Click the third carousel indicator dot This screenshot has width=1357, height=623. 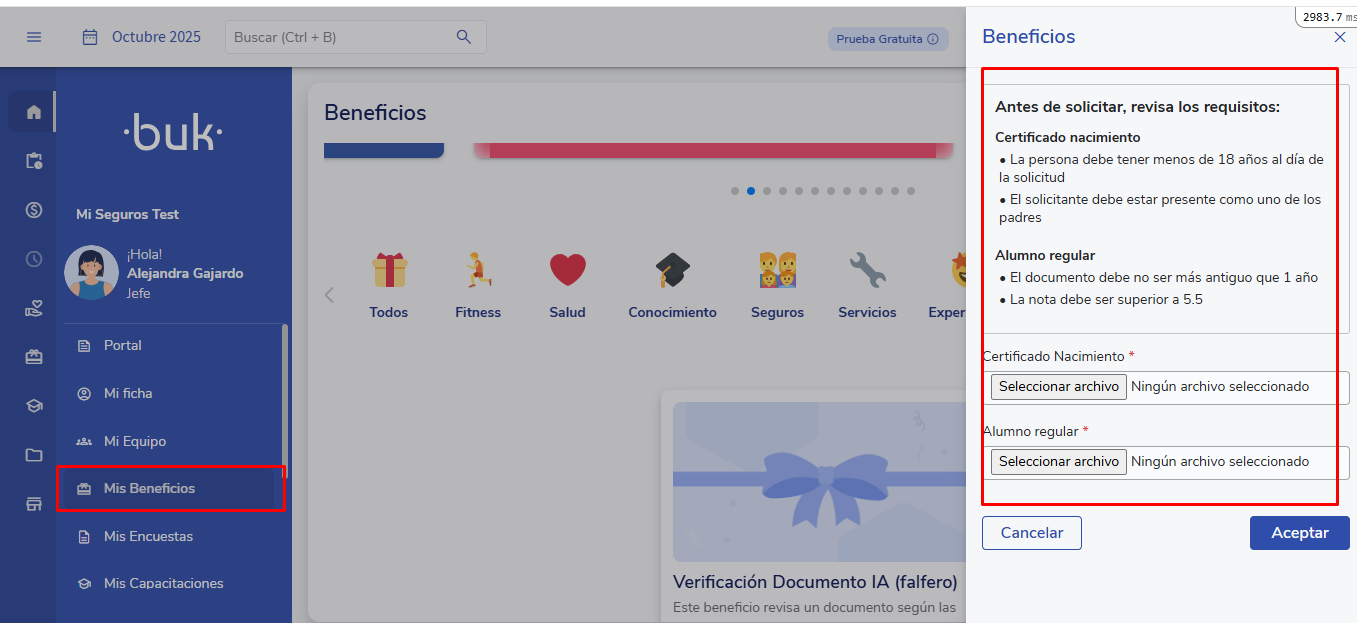(x=767, y=191)
